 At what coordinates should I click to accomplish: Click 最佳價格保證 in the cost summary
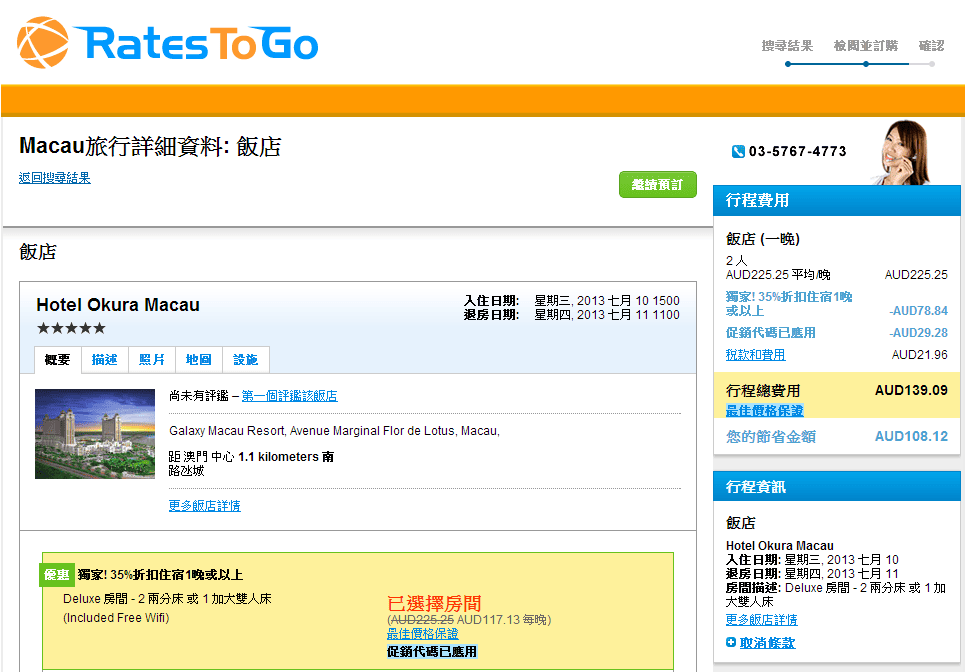point(764,411)
